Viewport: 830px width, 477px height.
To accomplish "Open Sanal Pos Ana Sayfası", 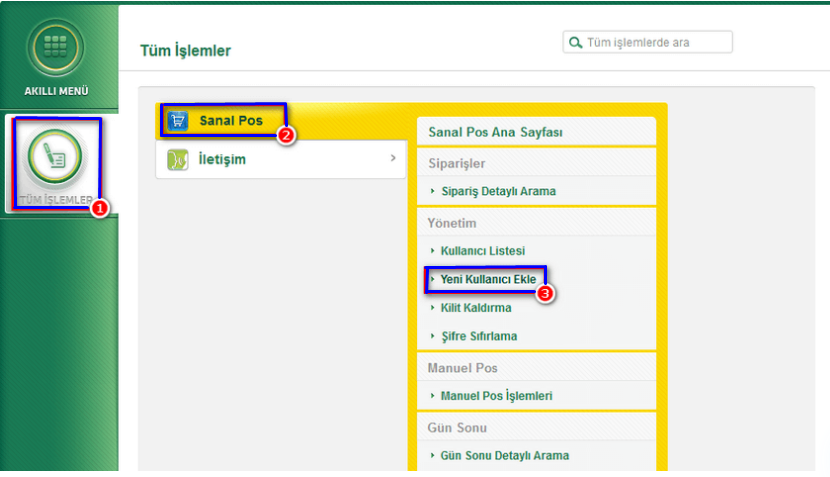I will [x=497, y=132].
